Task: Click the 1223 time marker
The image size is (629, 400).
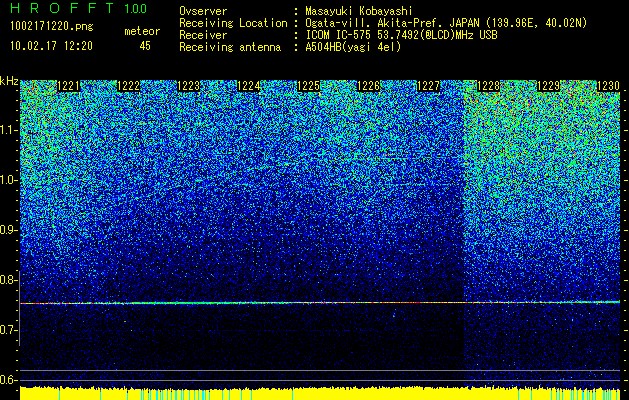Action: tap(189, 86)
